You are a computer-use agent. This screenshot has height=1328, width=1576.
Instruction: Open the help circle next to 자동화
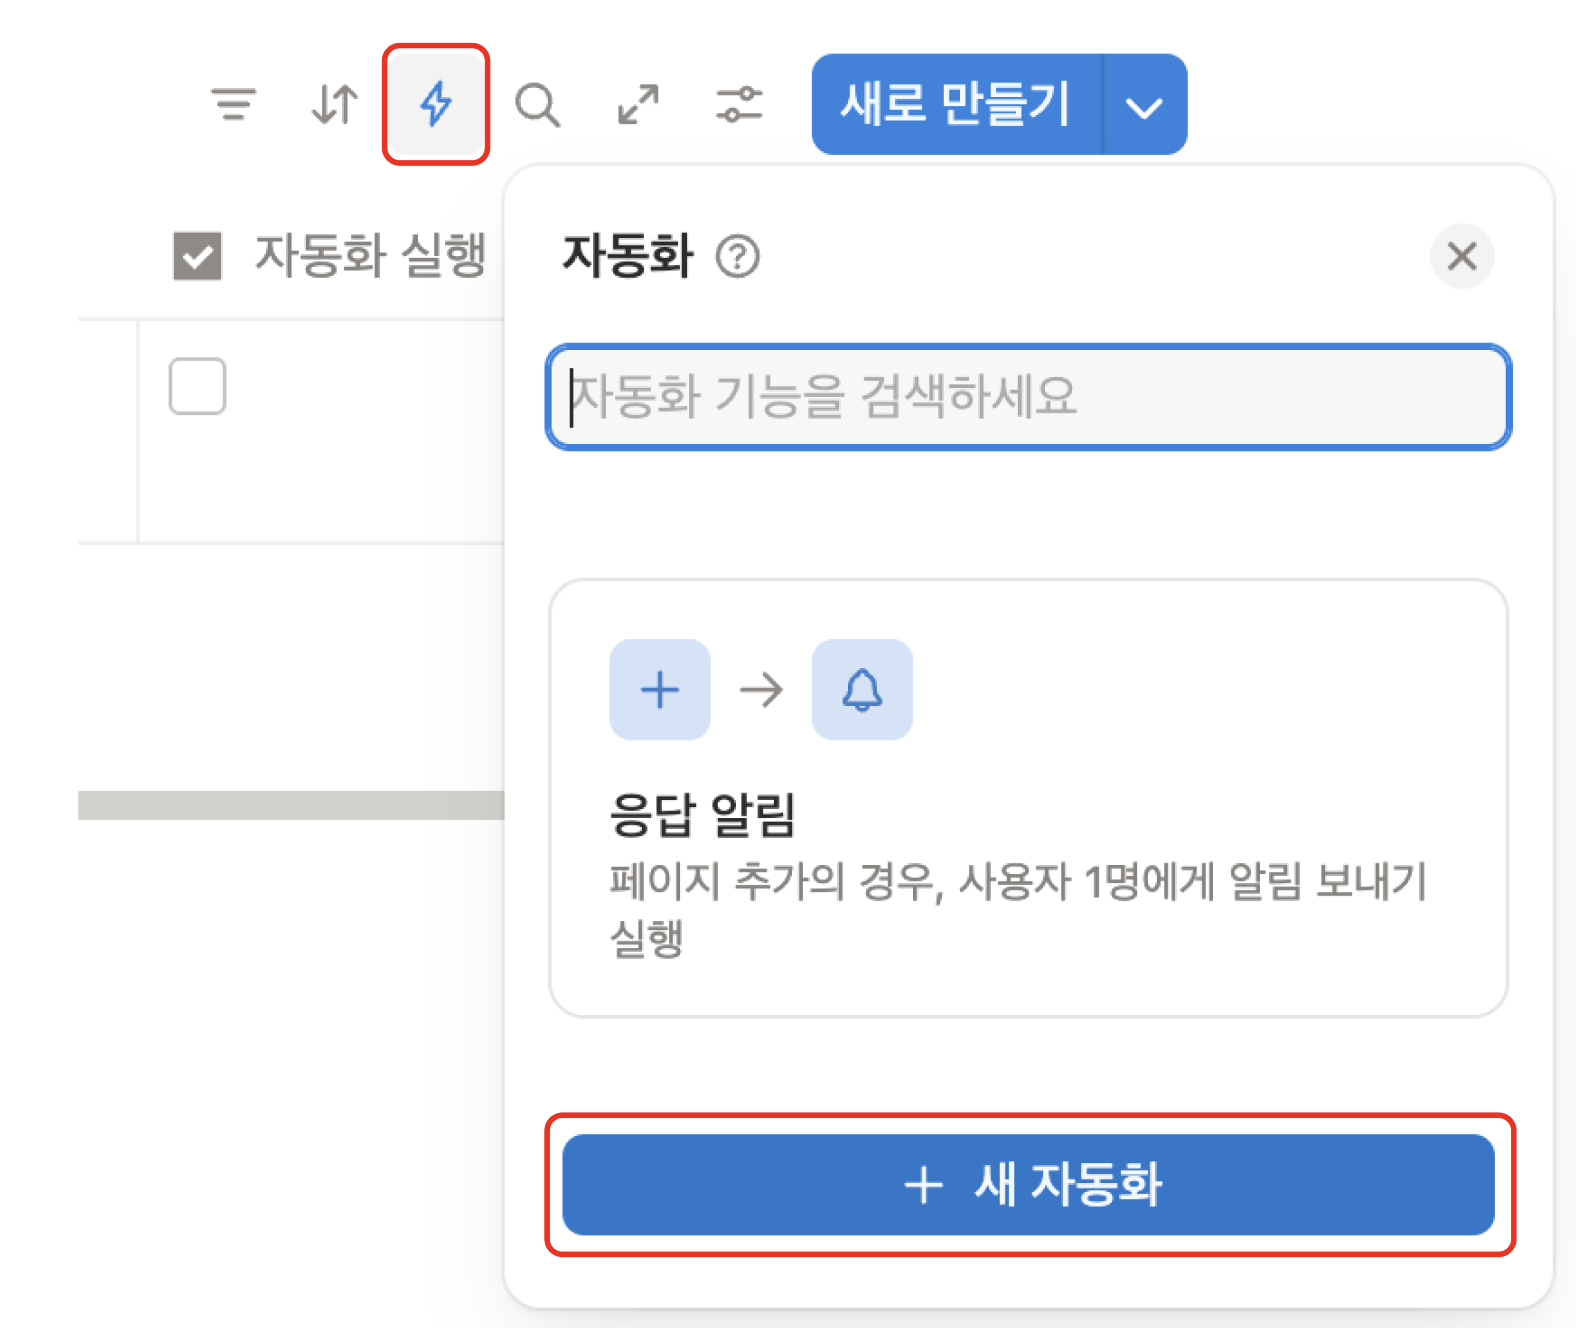coord(737,258)
